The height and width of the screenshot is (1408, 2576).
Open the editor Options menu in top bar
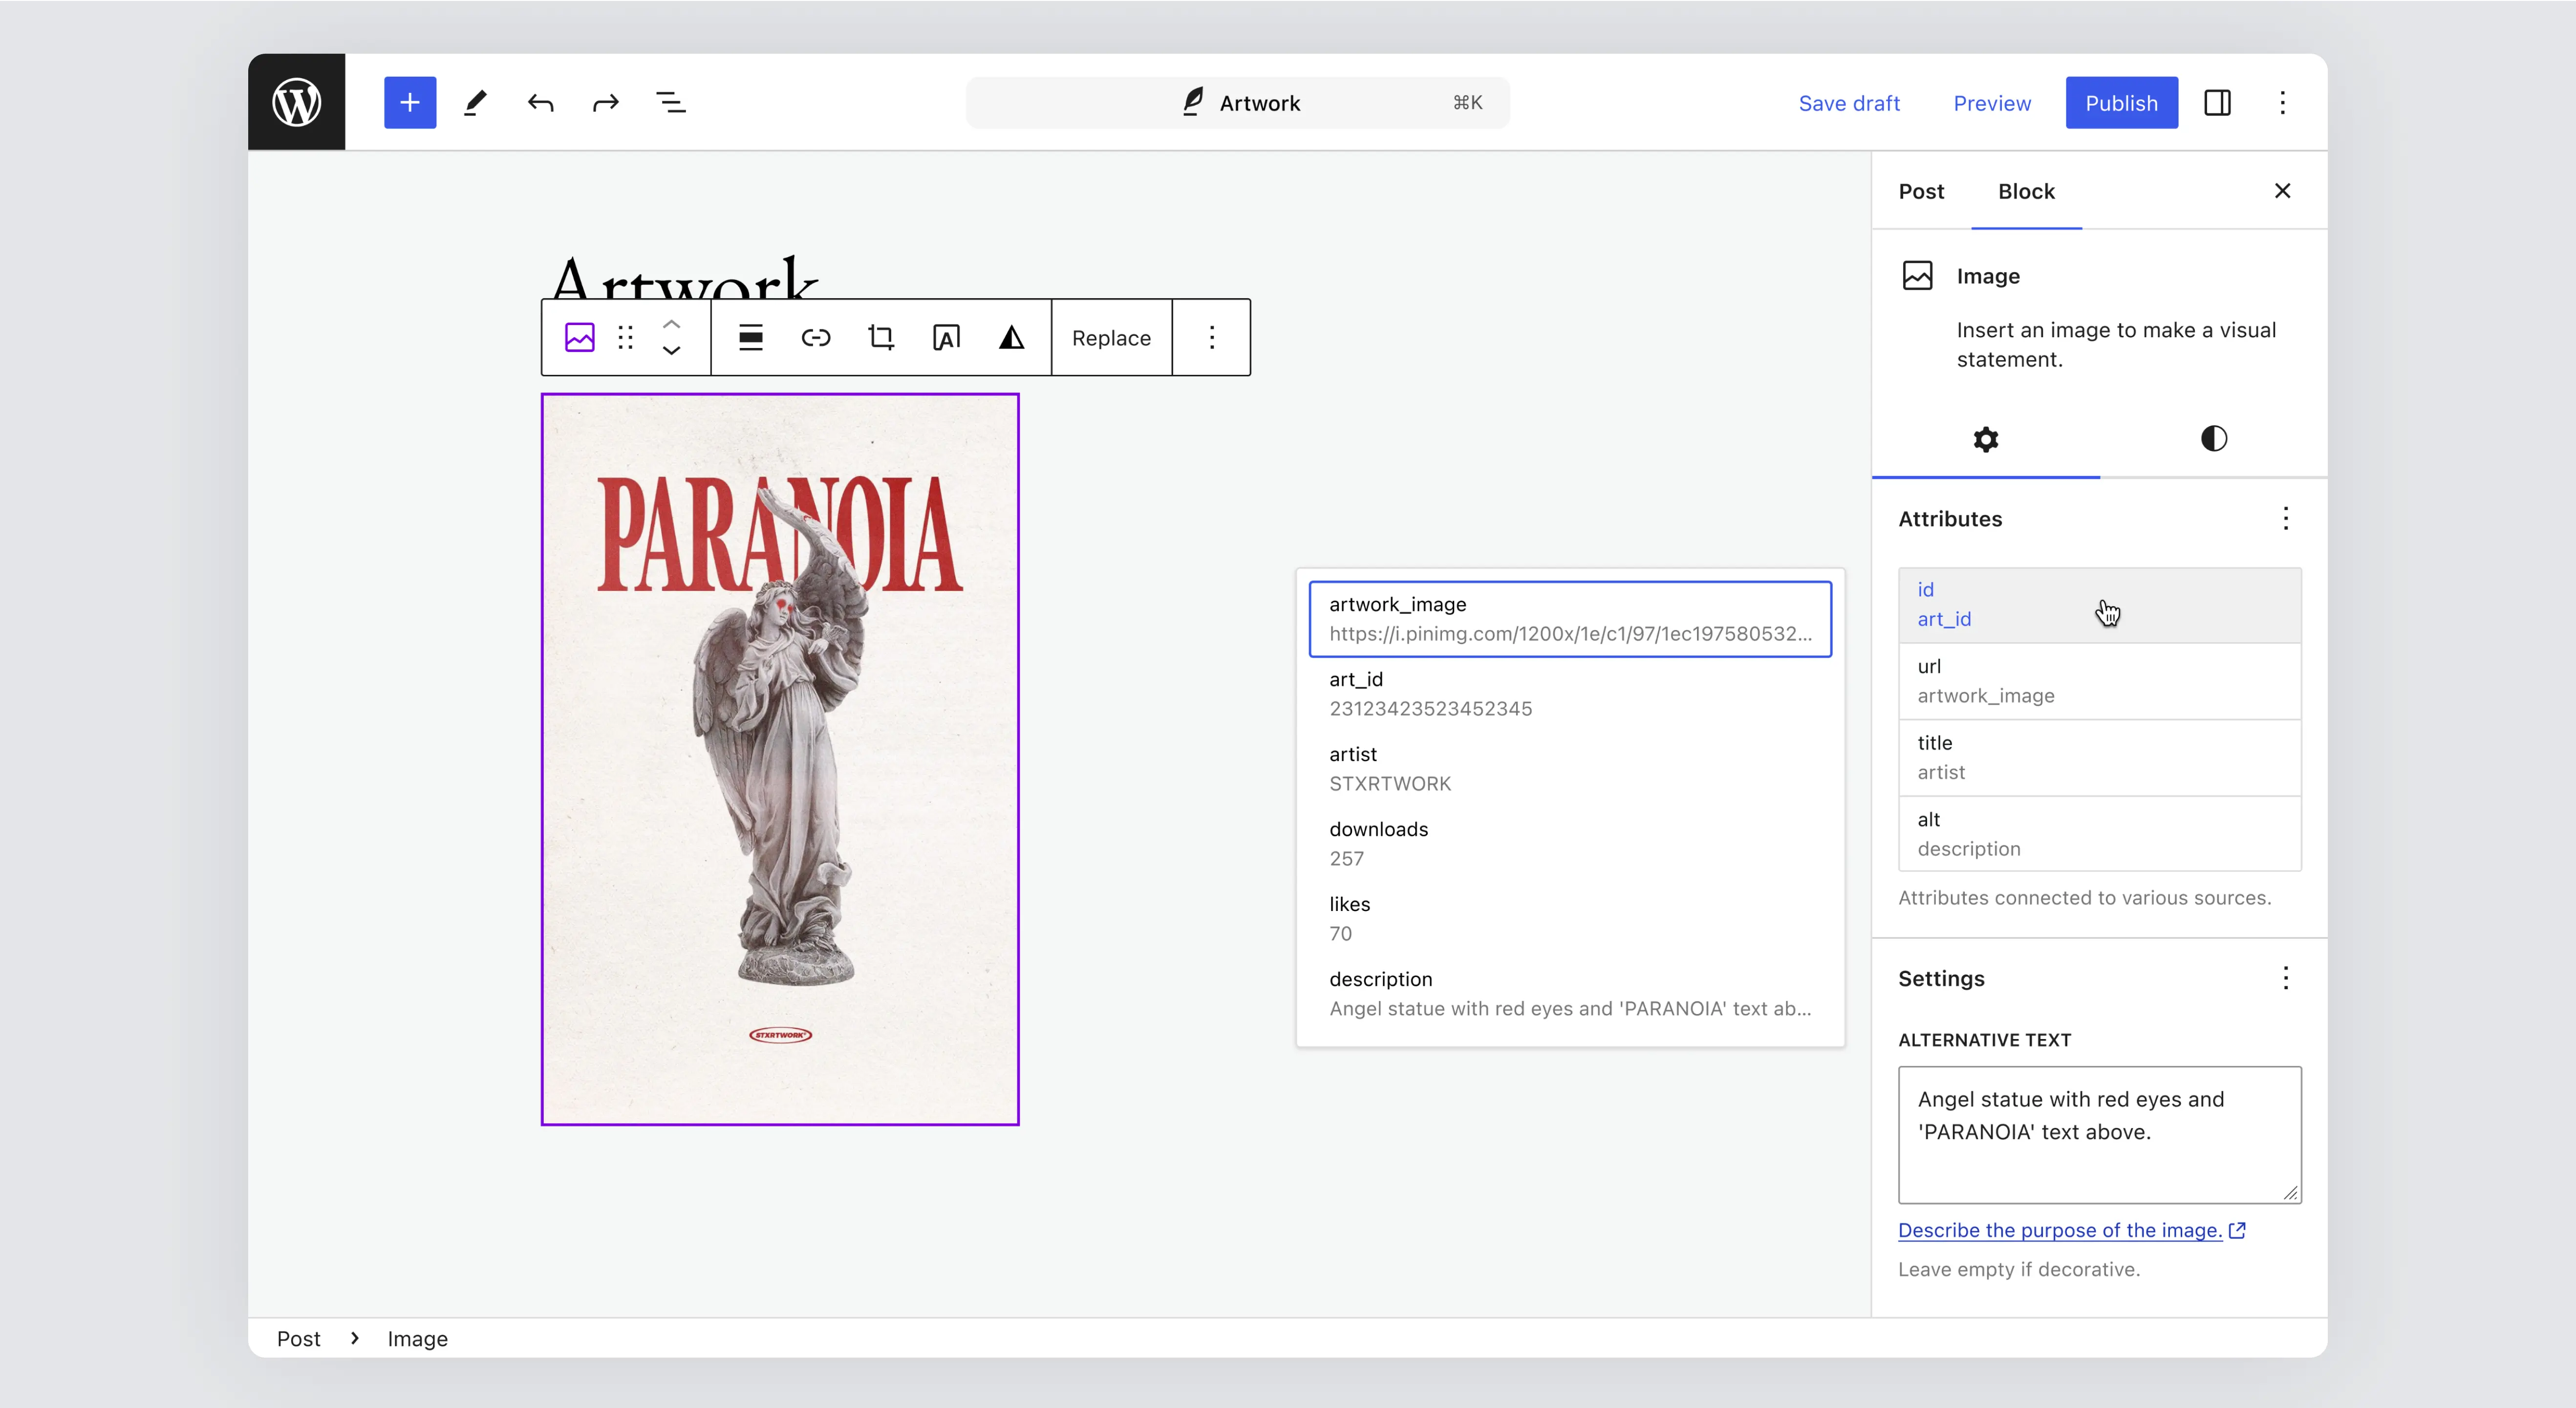[x=2282, y=102]
